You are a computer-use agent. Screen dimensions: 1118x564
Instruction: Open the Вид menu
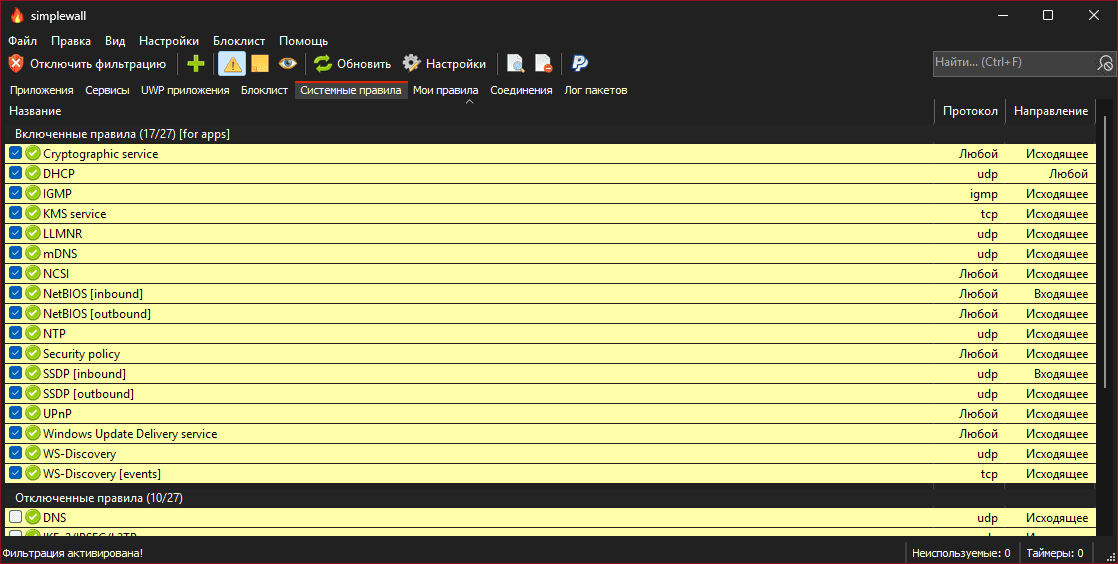pyautogui.click(x=115, y=41)
